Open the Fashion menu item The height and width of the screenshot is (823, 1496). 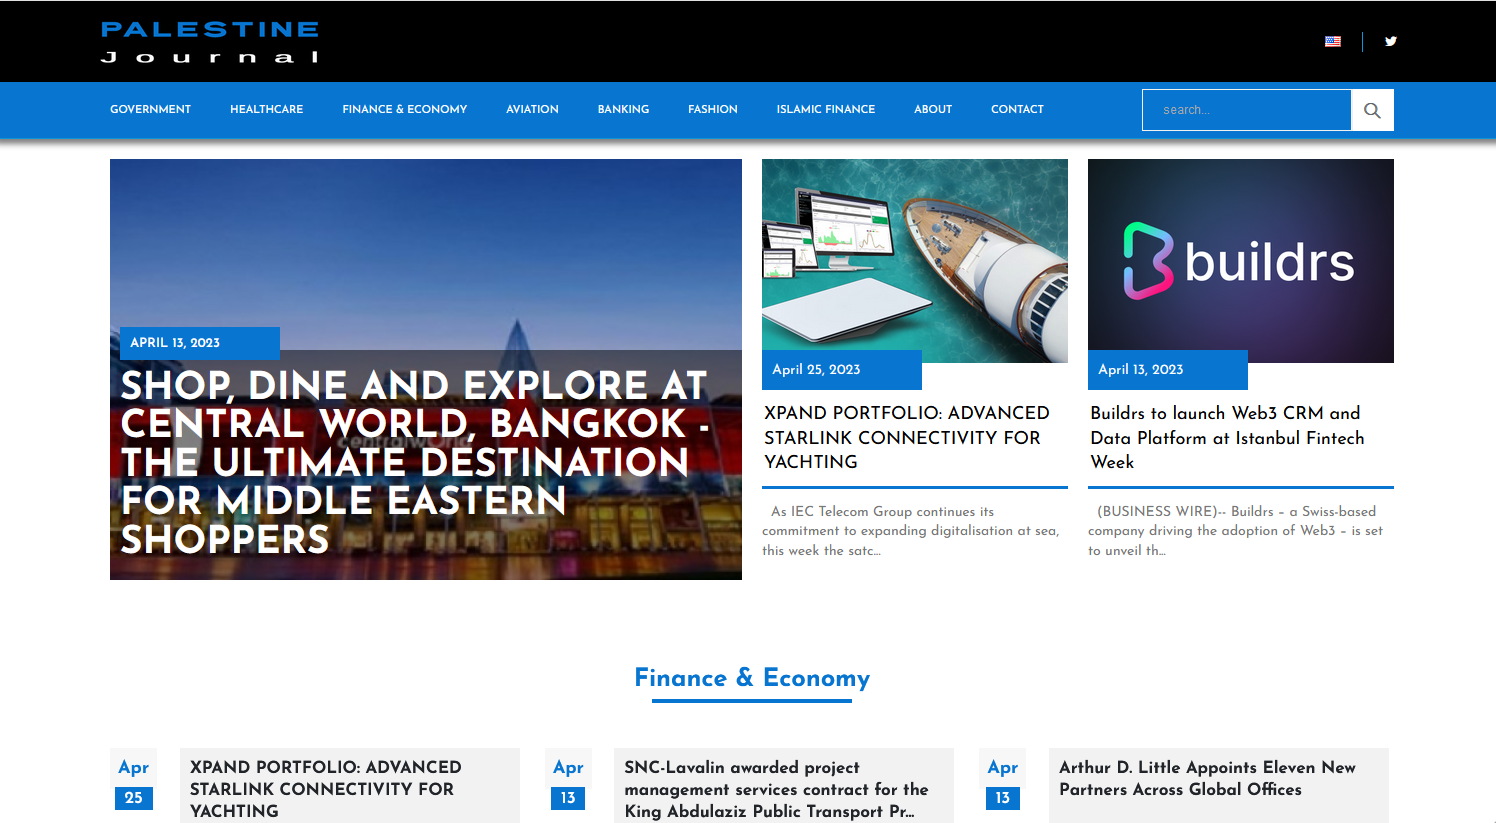(712, 110)
